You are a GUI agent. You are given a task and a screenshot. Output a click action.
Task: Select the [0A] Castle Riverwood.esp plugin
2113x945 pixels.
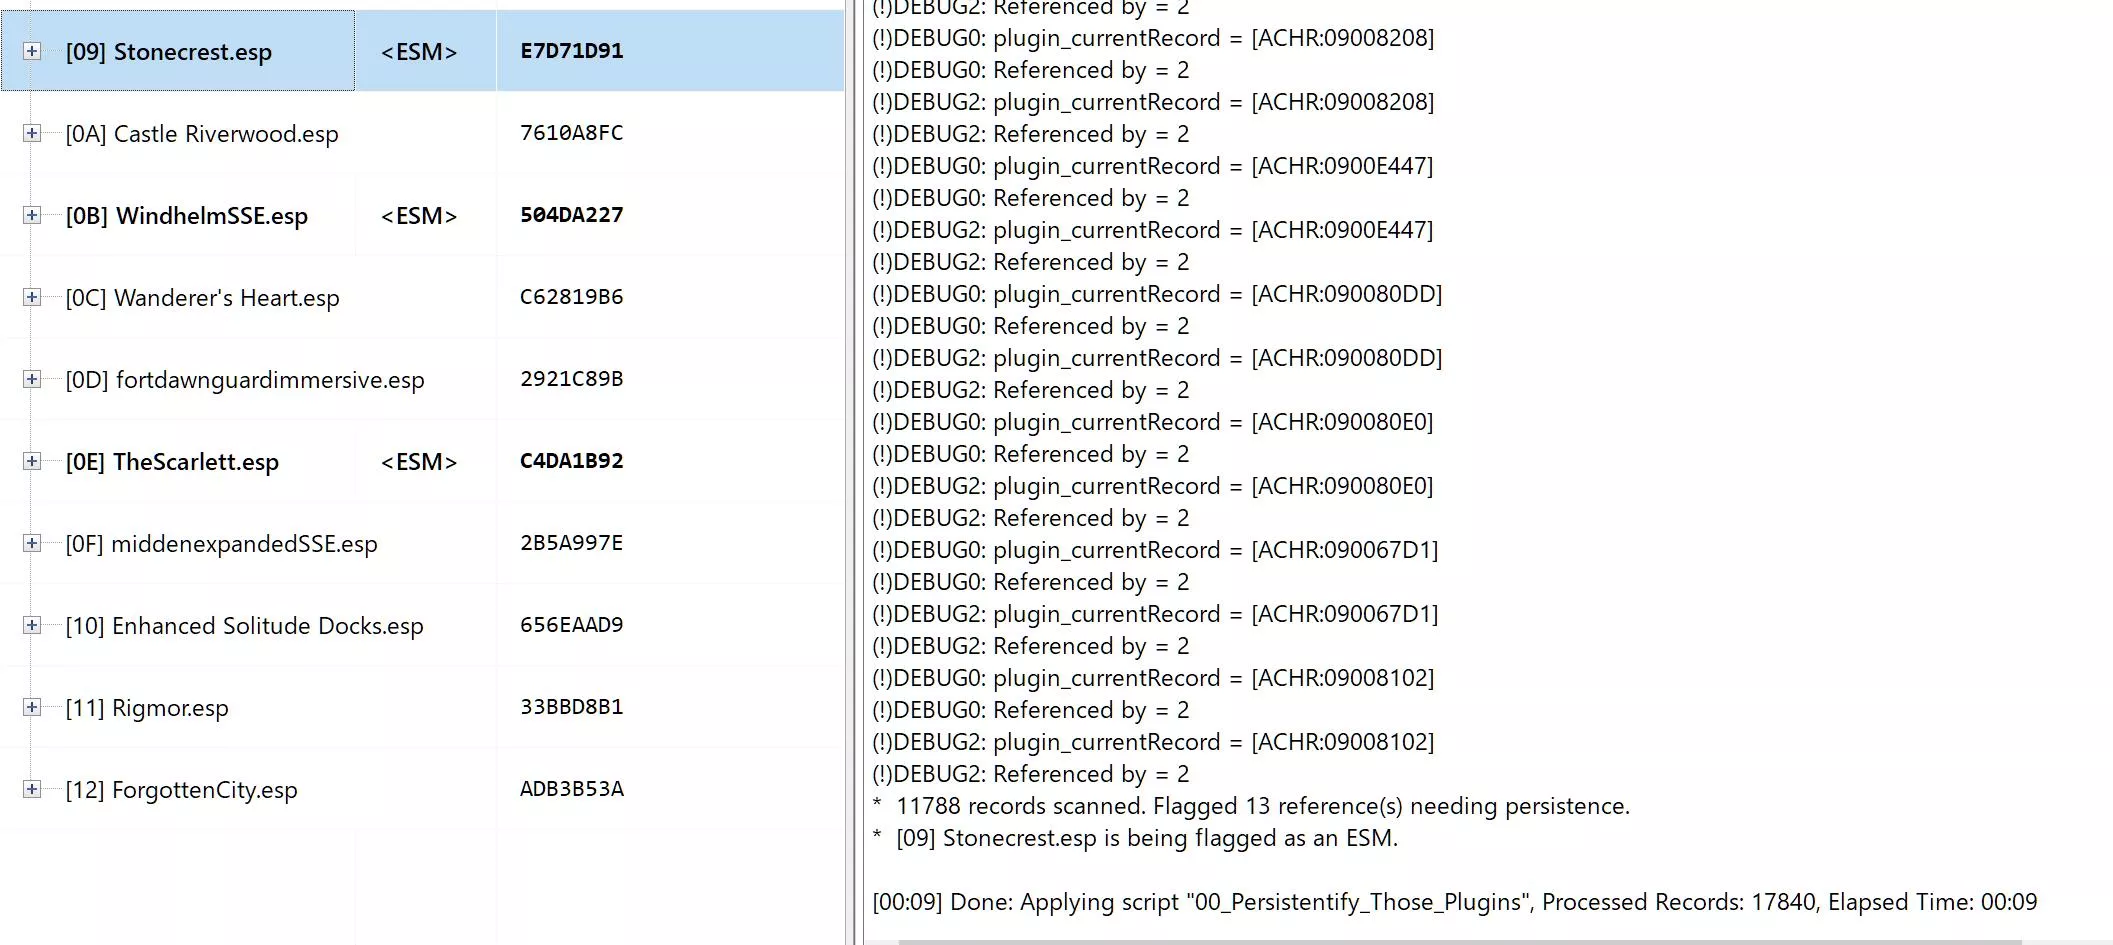pyautogui.click(x=202, y=134)
